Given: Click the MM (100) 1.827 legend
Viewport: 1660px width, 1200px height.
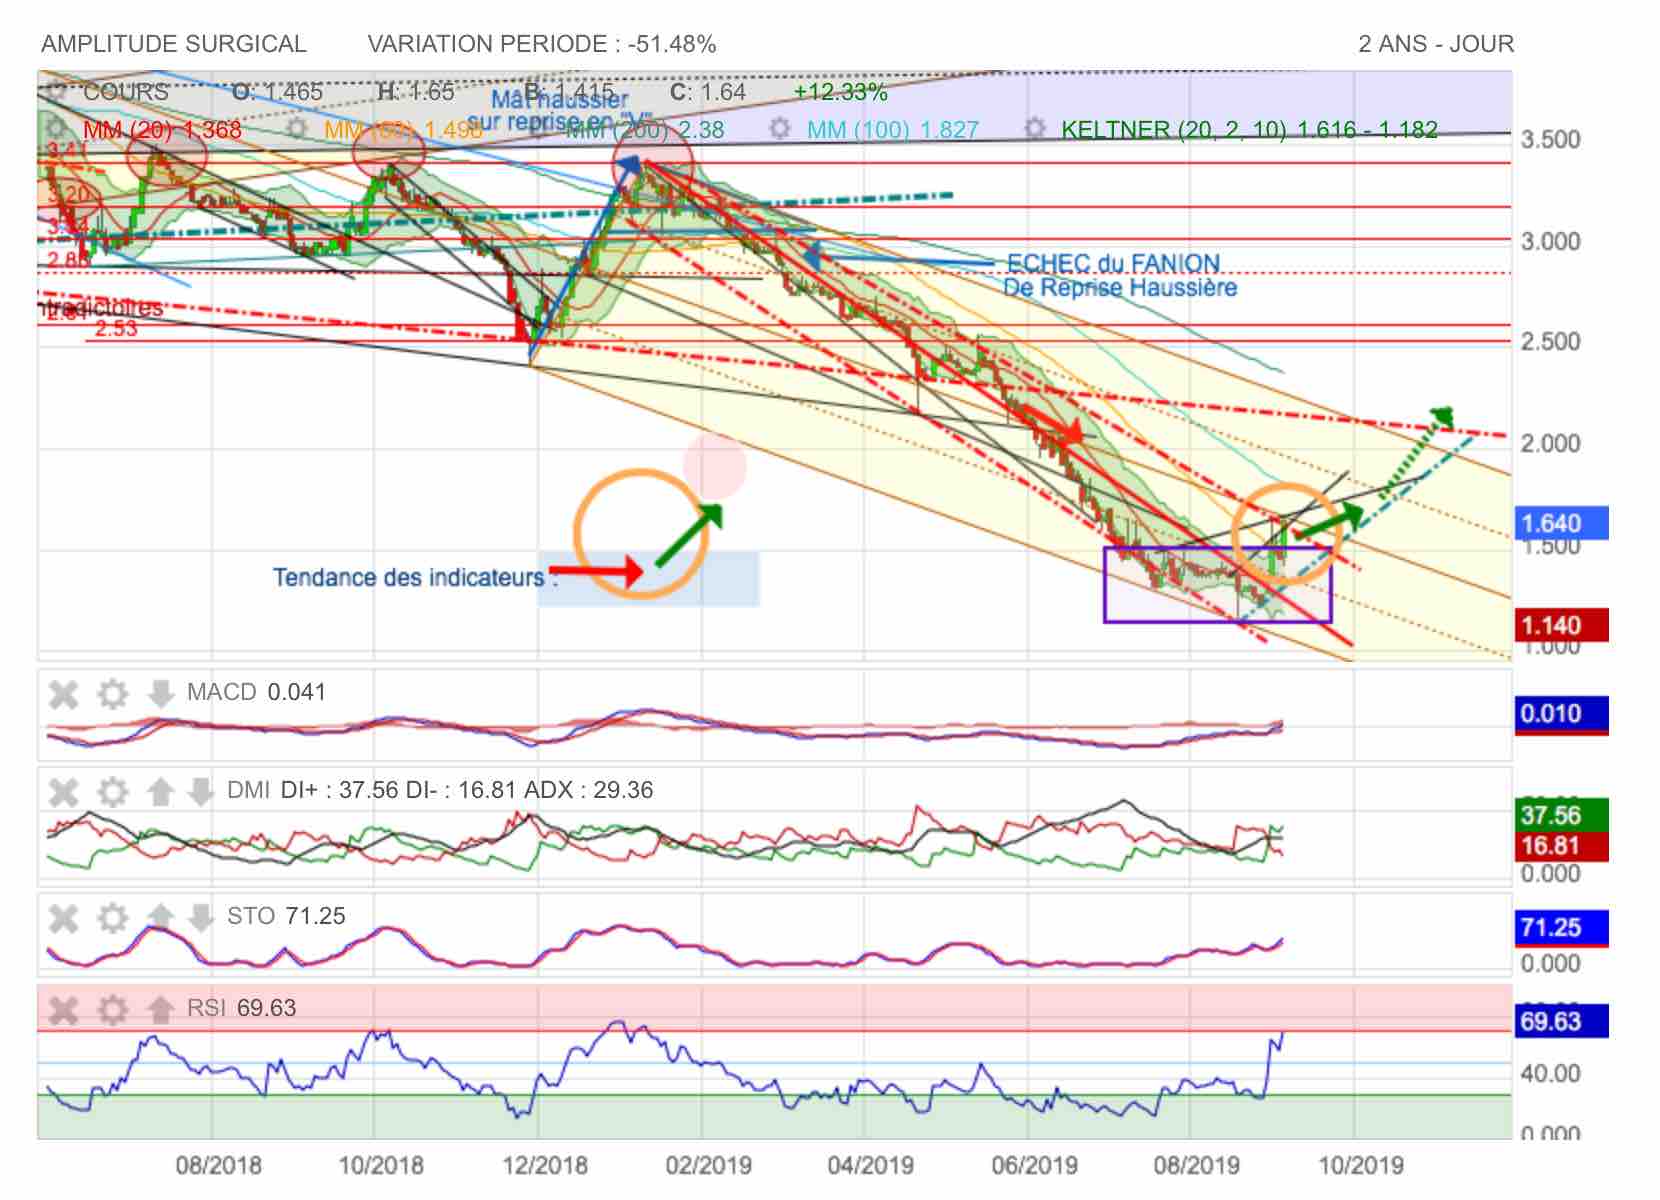Looking at the screenshot, I should click(893, 130).
